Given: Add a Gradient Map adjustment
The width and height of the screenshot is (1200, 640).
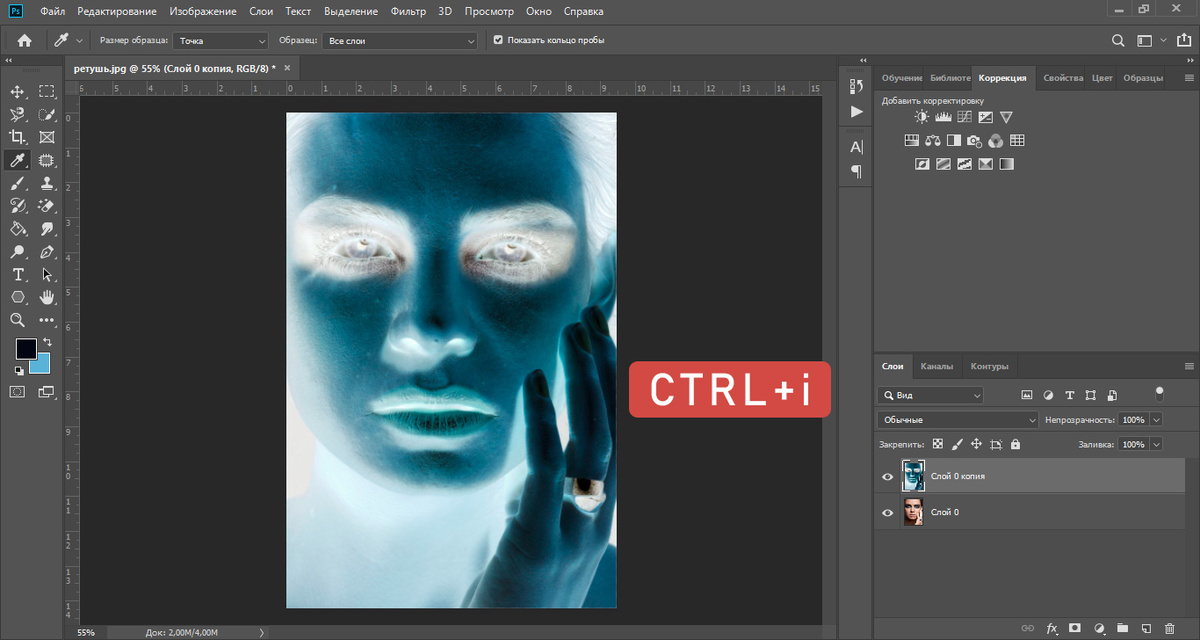Looking at the screenshot, I should coord(1006,164).
